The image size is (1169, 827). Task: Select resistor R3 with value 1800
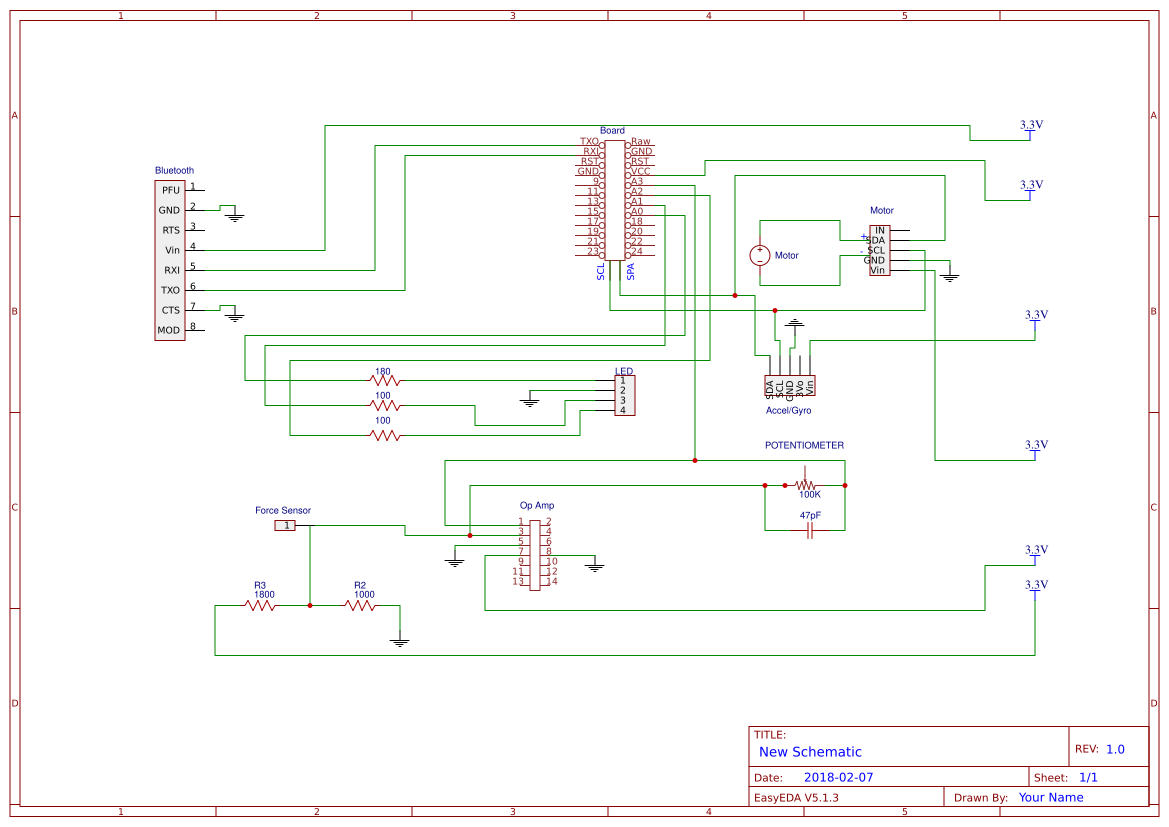click(x=260, y=604)
